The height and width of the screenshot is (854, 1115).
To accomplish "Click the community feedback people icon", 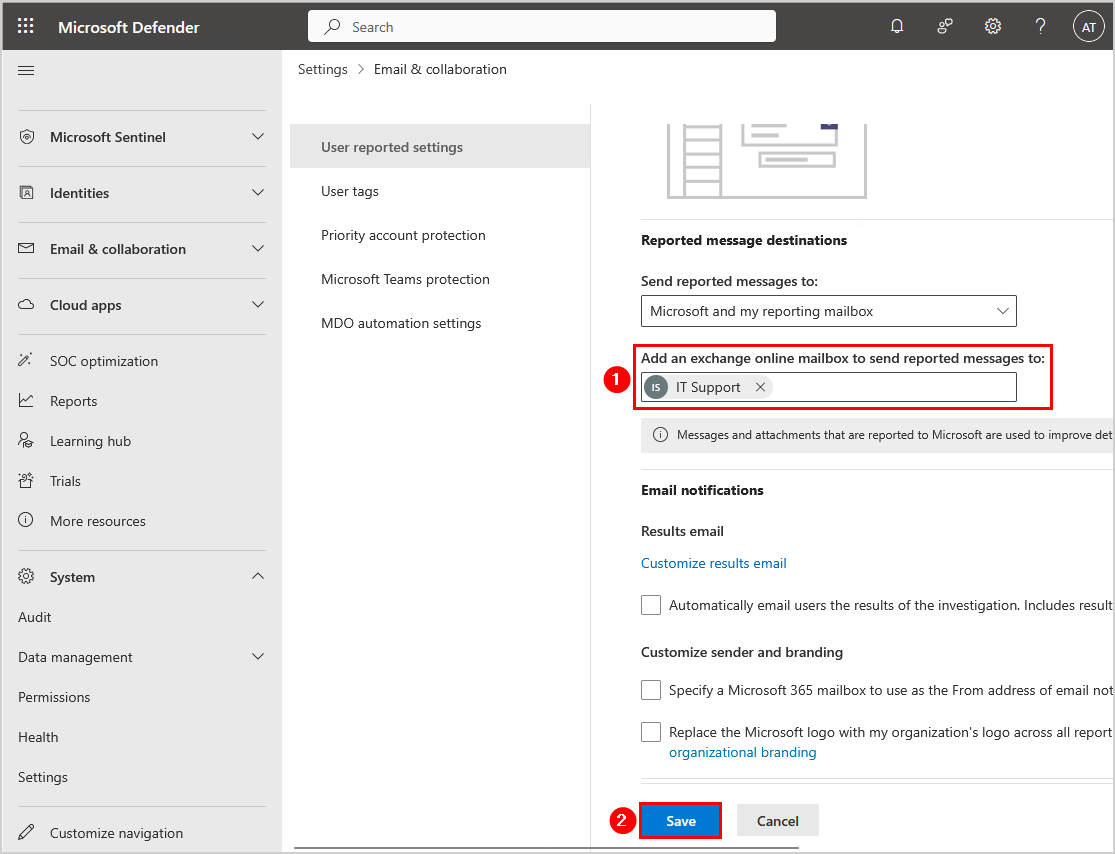I will coord(945,27).
